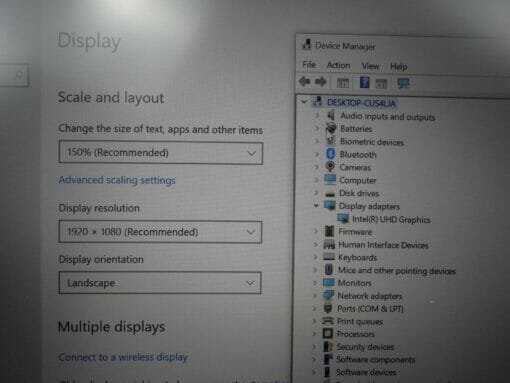
Task: Select the Biometric devices label
Action: pyautogui.click(x=372, y=142)
